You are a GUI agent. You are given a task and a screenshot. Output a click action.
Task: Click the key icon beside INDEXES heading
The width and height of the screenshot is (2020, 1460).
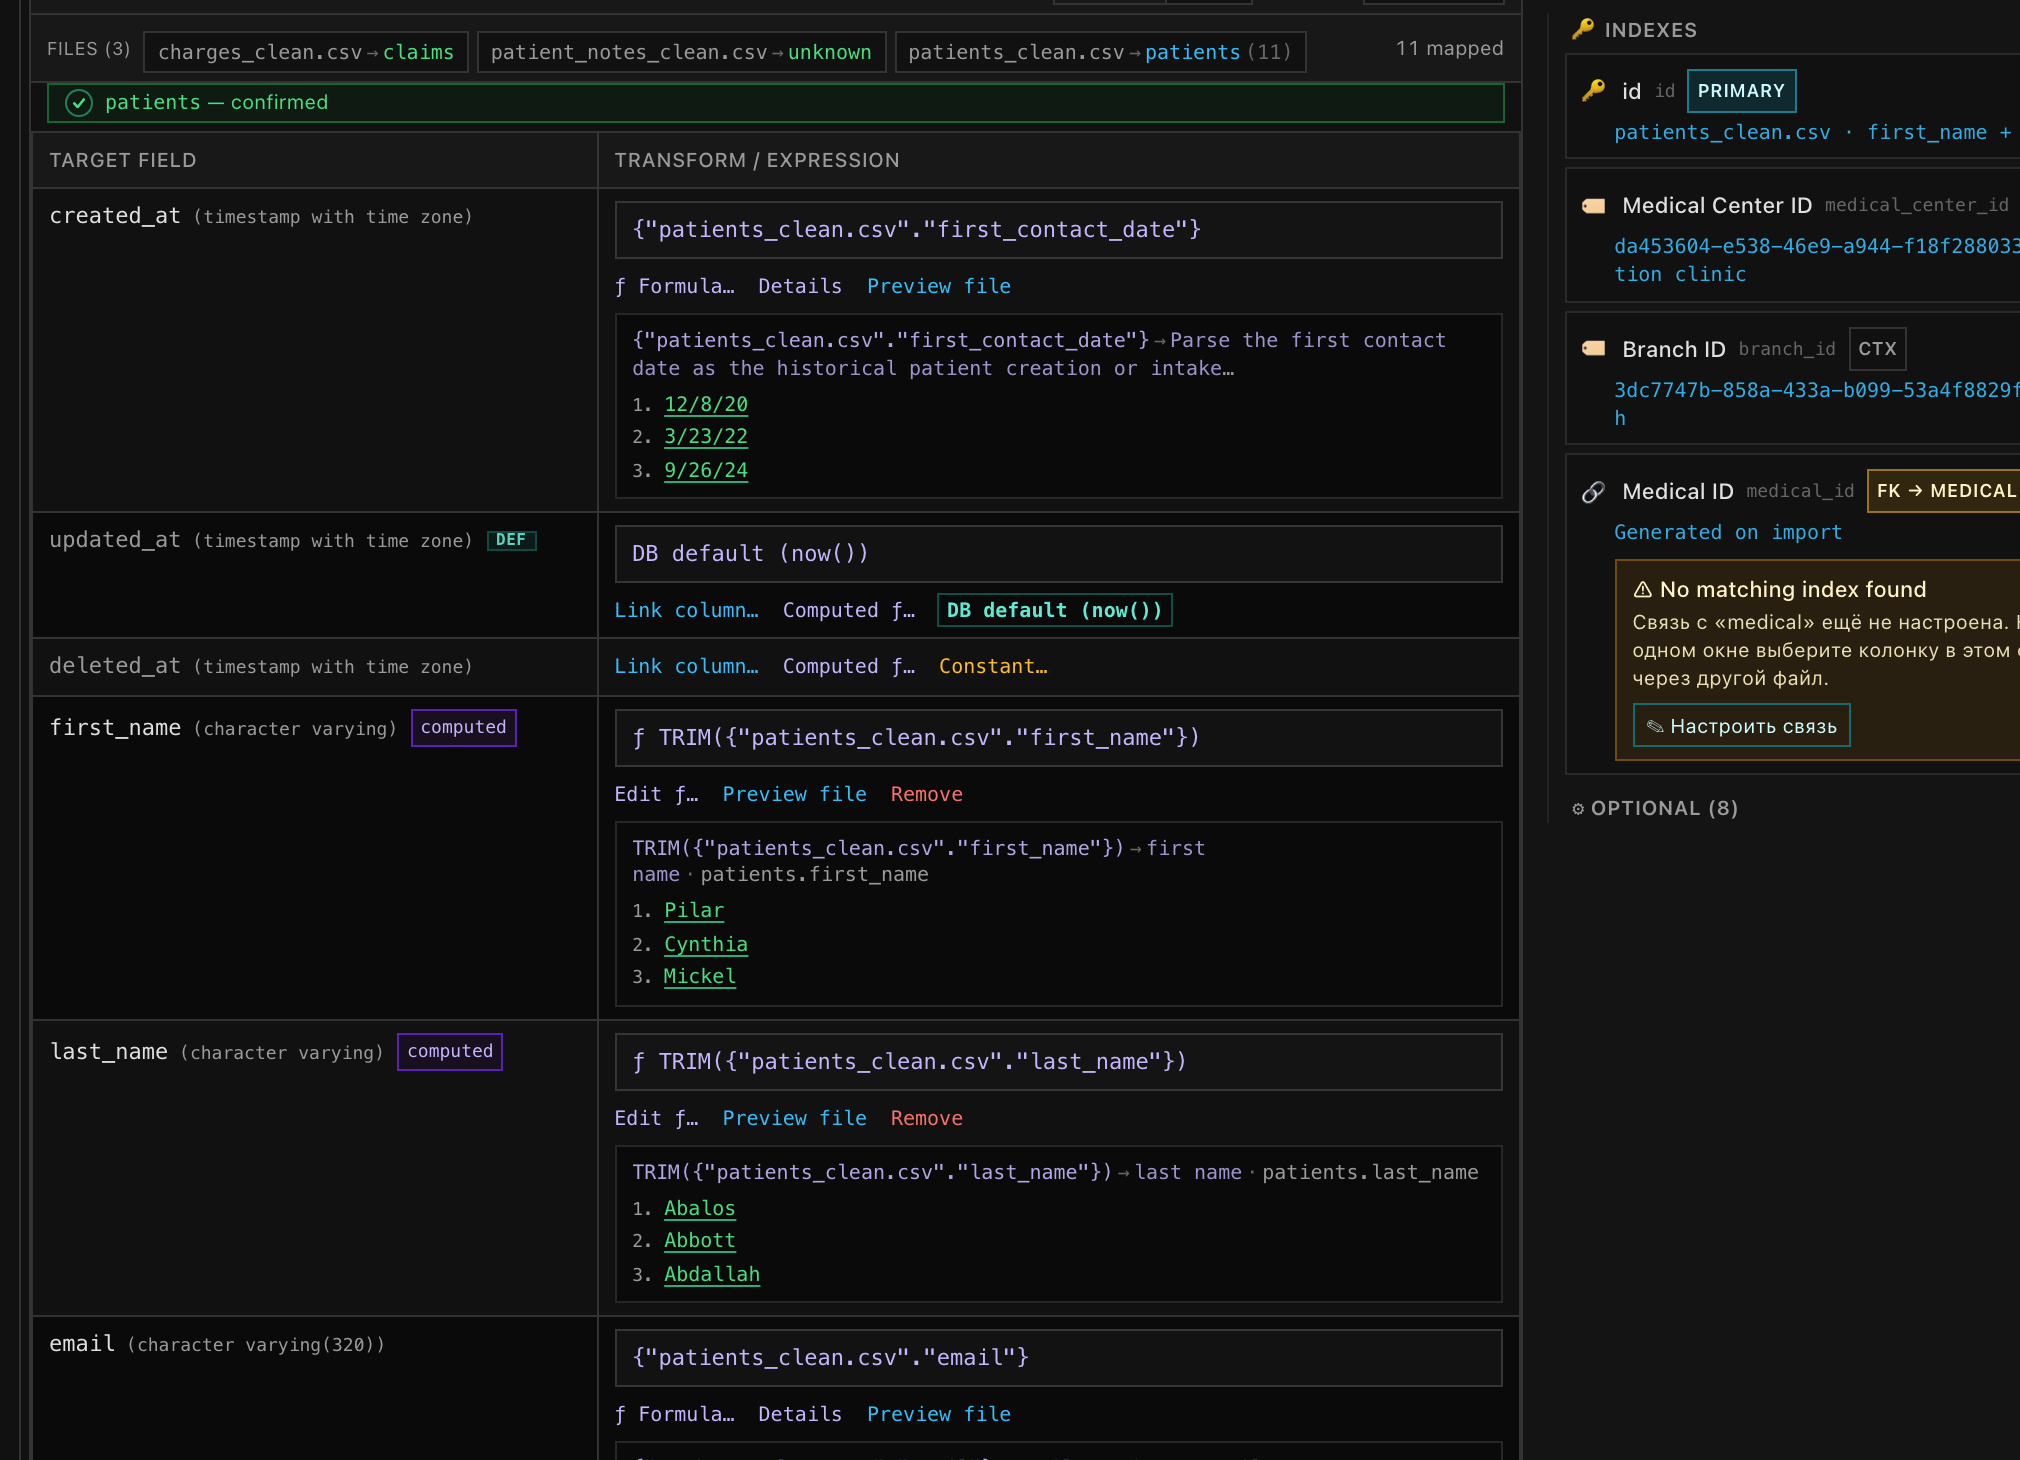(x=1583, y=29)
